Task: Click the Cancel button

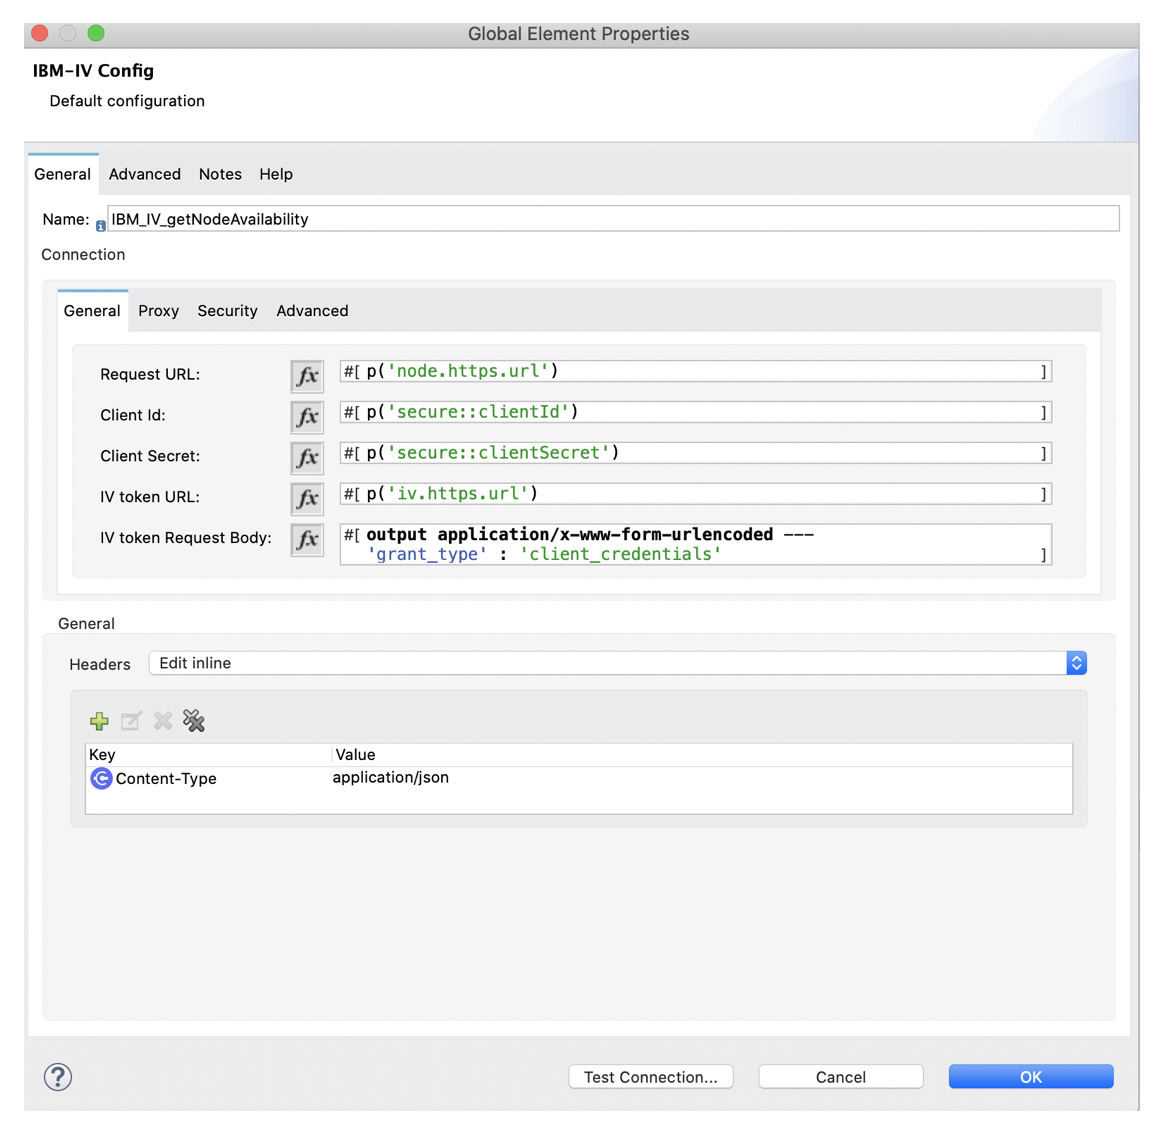Action: coord(840,1077)
